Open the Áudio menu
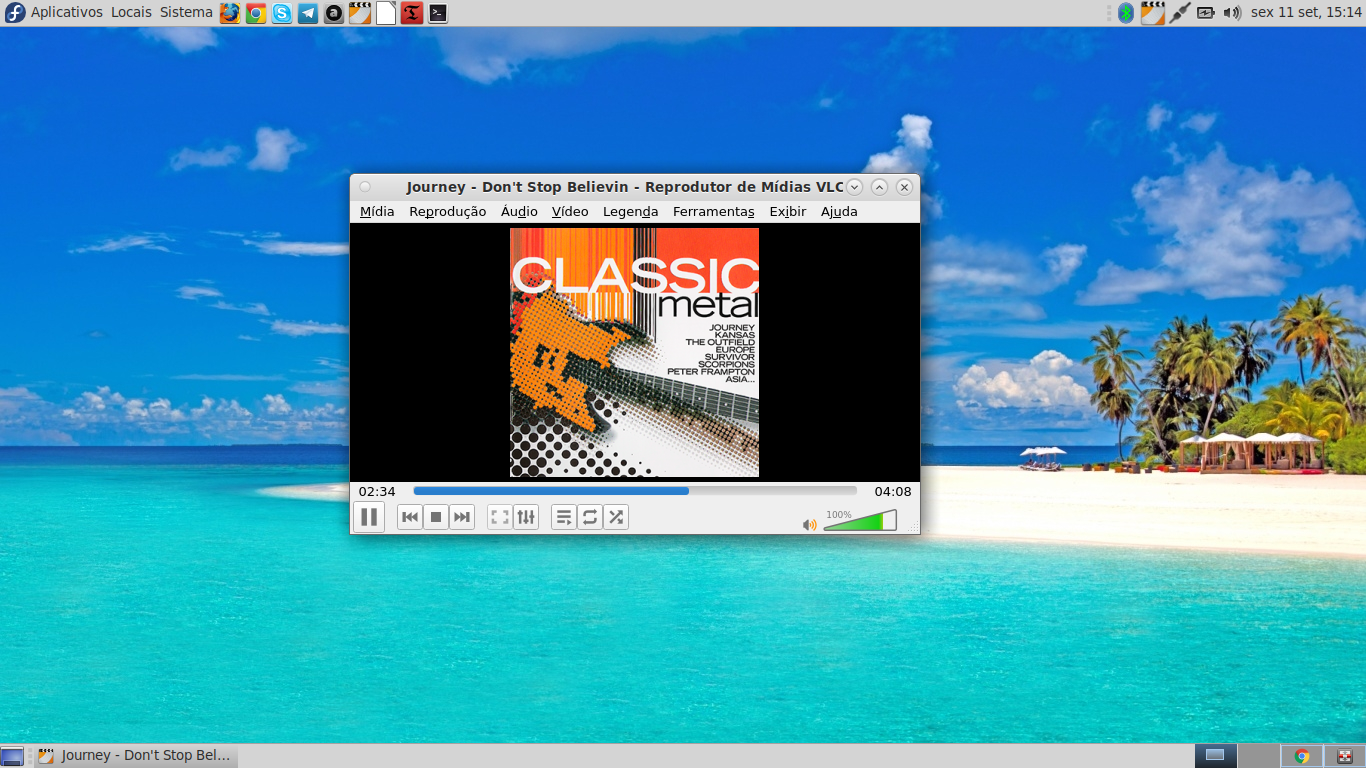The image size is (1366, 768). (519, 211)
